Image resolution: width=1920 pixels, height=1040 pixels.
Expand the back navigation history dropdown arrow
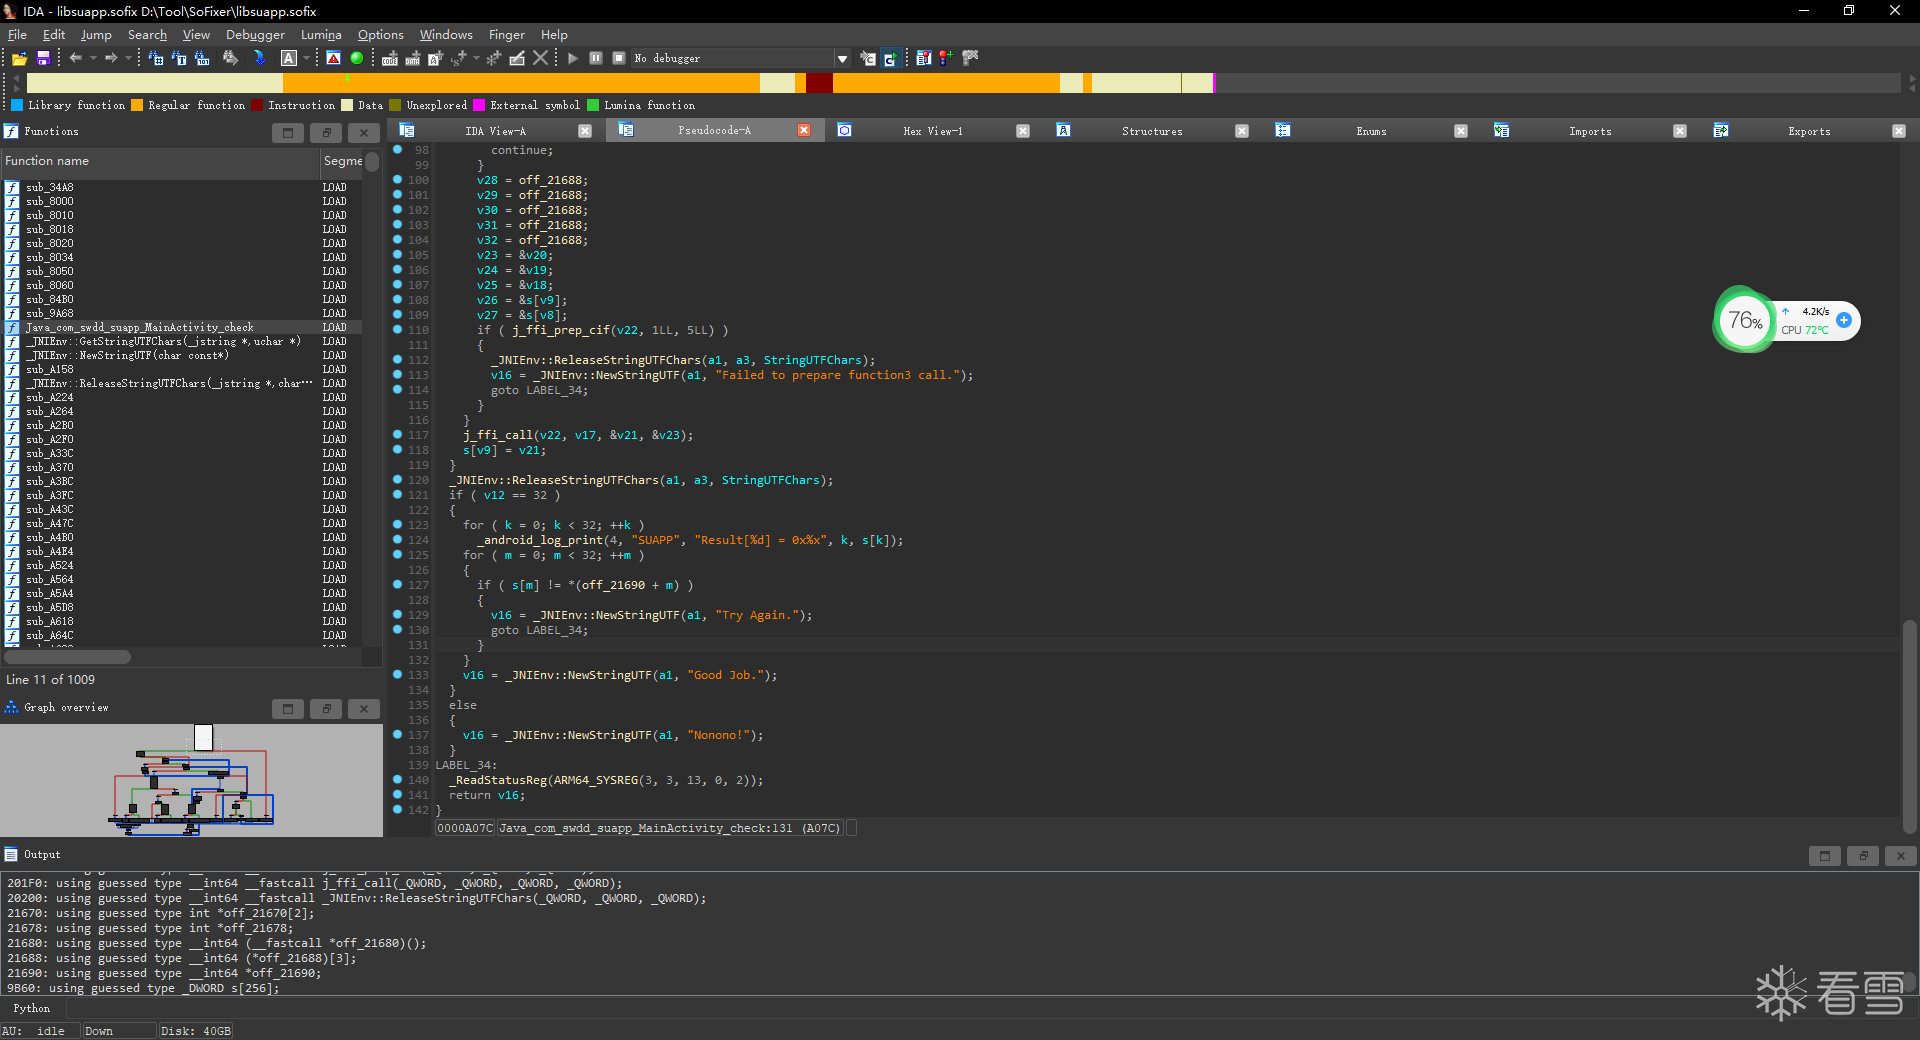point(93,58)
